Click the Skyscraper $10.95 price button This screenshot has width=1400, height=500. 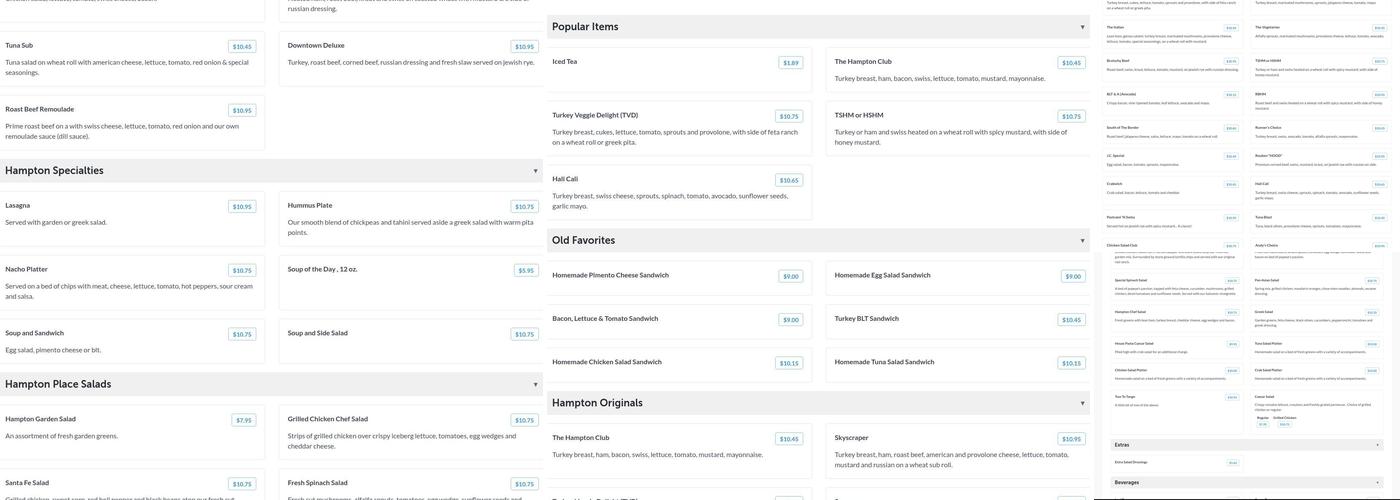click(x=1071, y=439)
